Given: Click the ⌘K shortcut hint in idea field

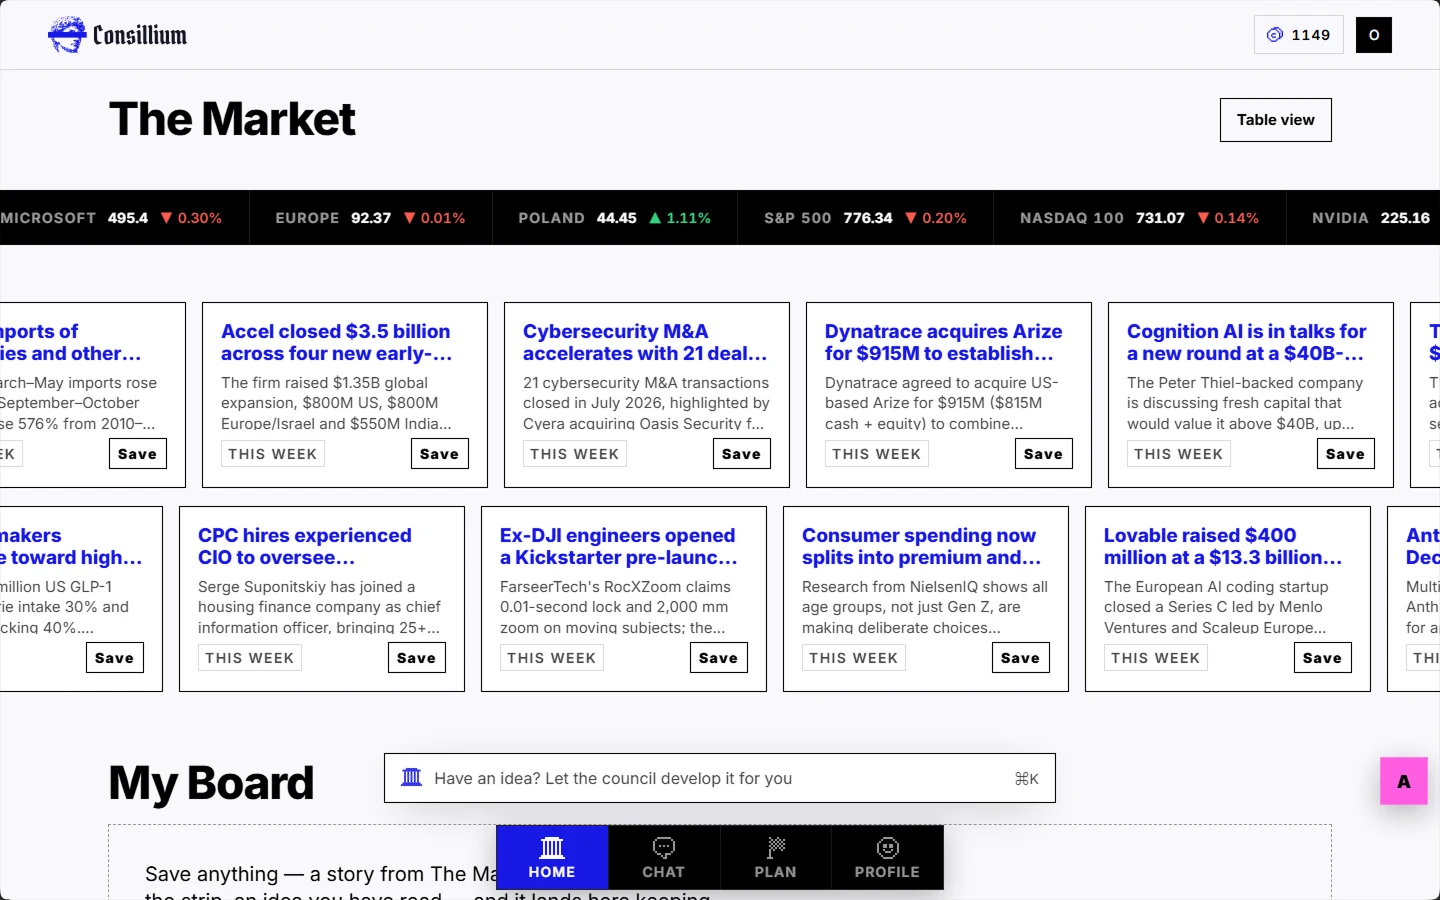Looking at the screenshot, I should (x=1027, y=778).
